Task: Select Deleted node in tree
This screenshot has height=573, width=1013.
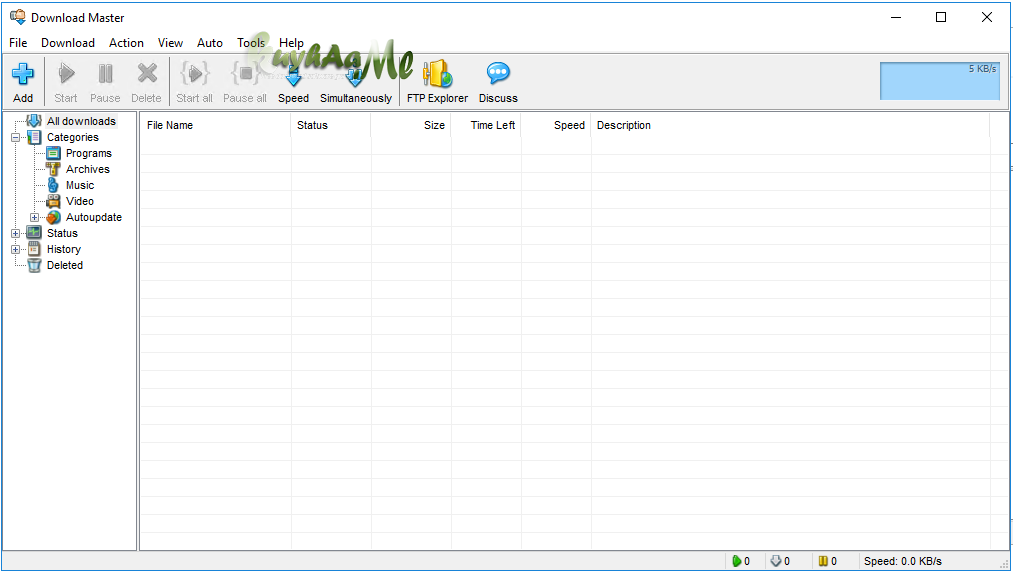Action: click(x=65, y=265)
